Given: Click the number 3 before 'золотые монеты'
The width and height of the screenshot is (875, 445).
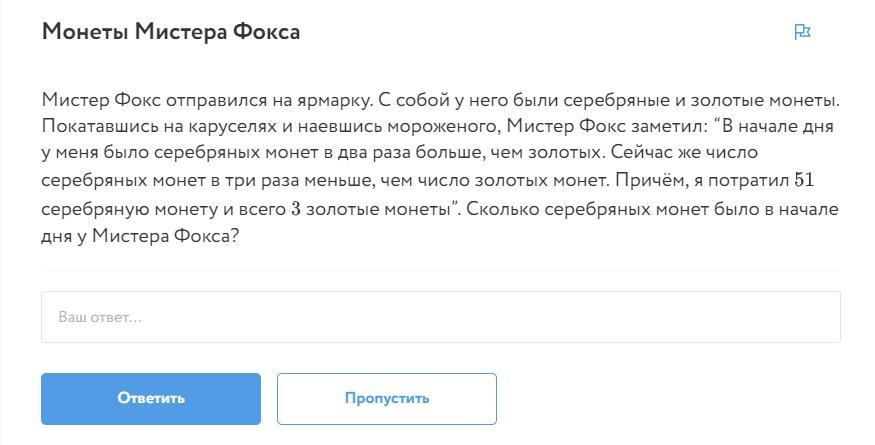Looking at the screenshot, I should tap(296, 210).
